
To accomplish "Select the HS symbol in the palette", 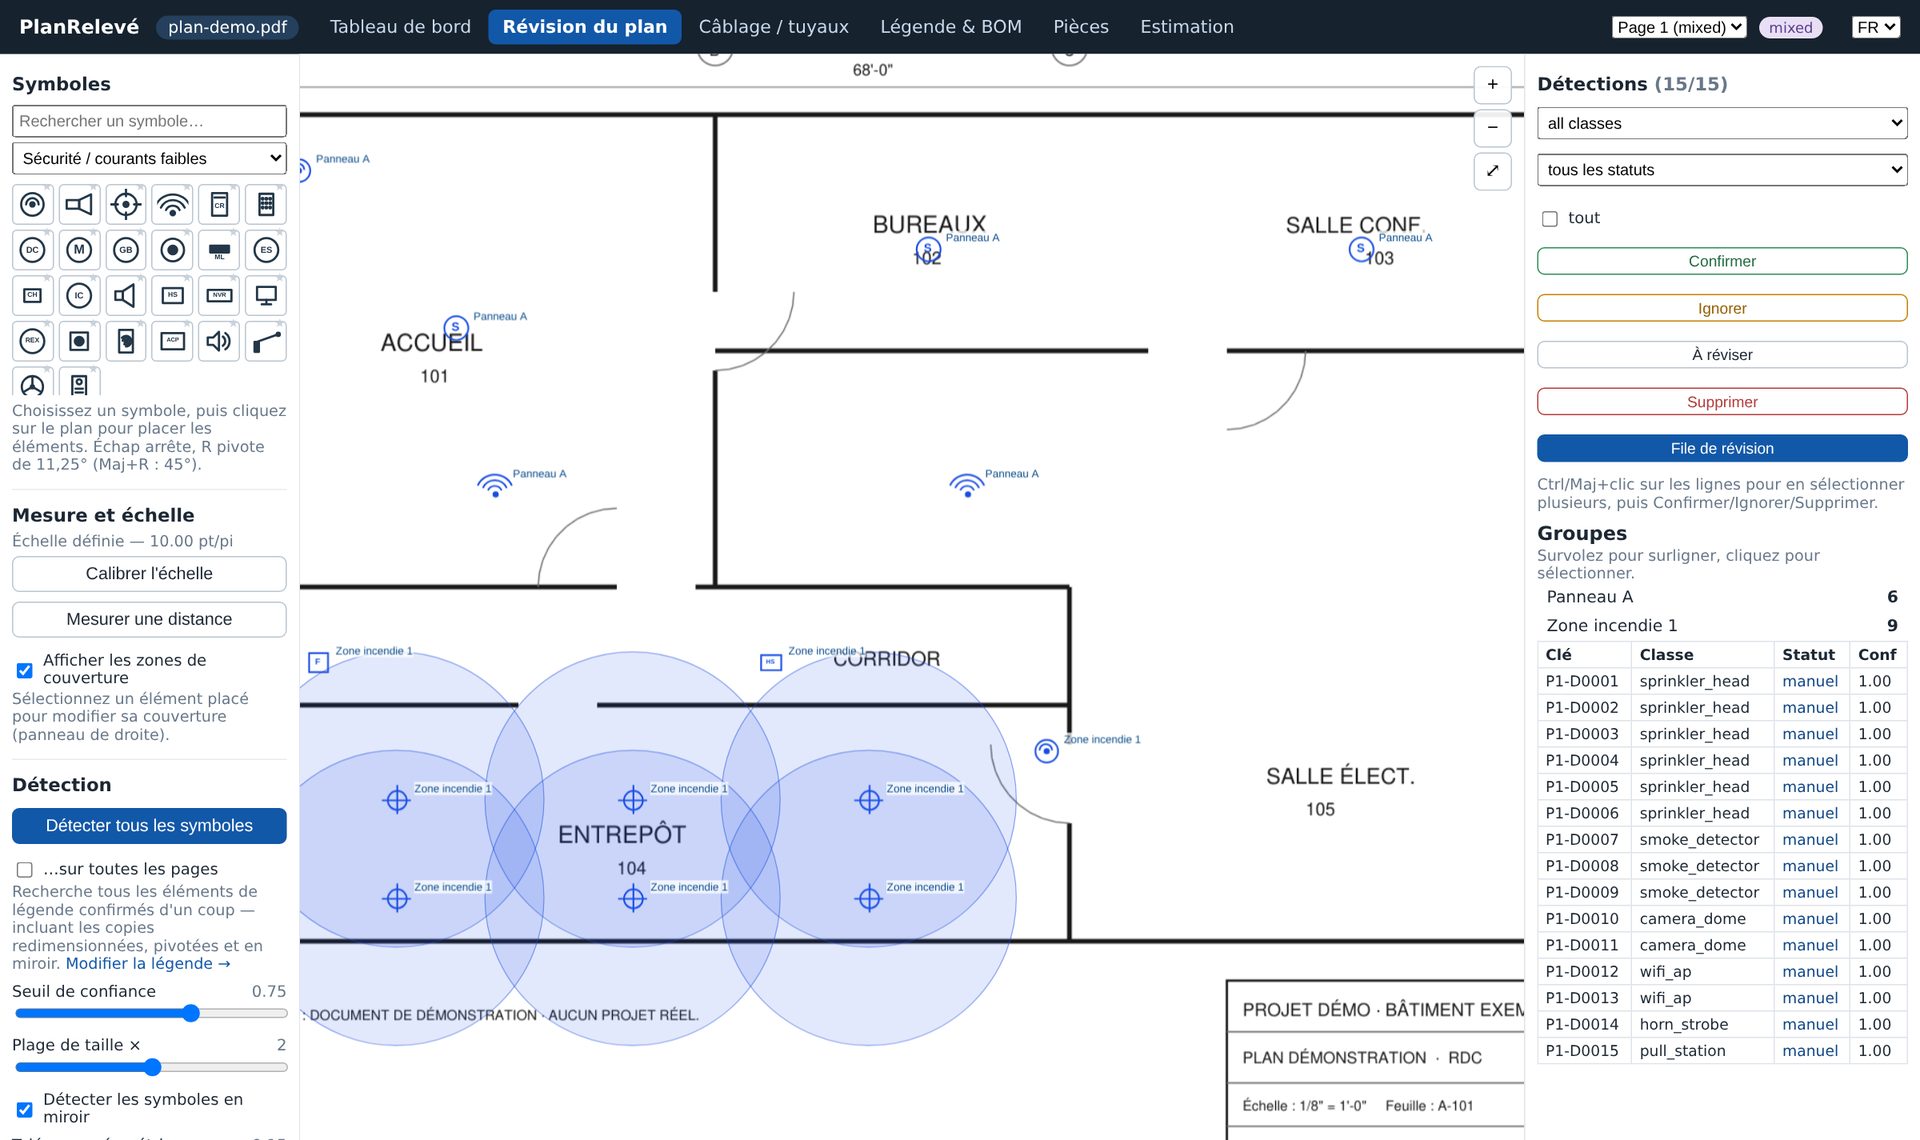I will click(x=173, y=296).
